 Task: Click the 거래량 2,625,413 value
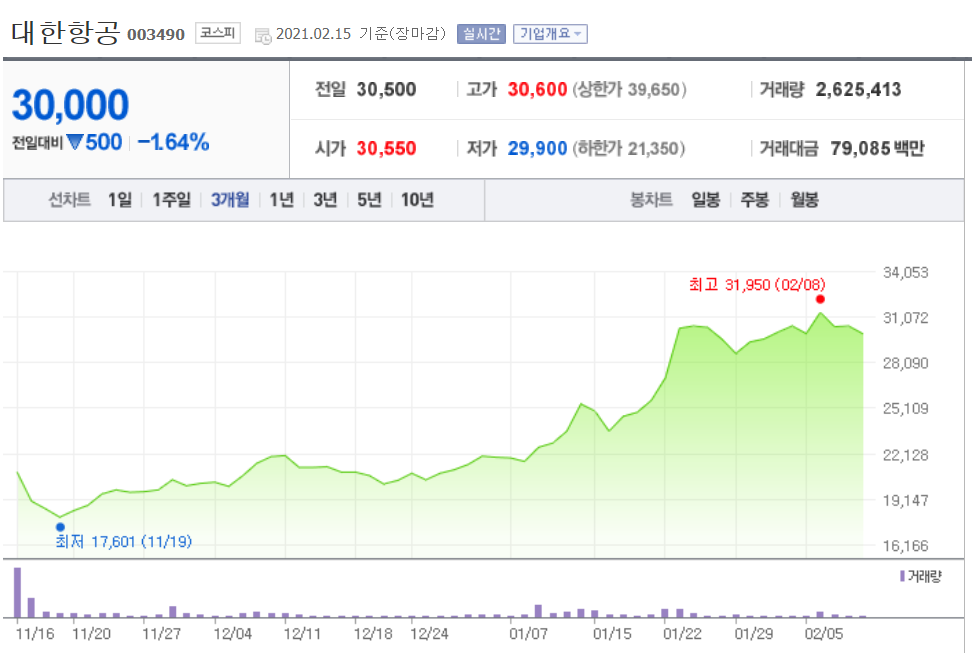click(x=859, y=89)
